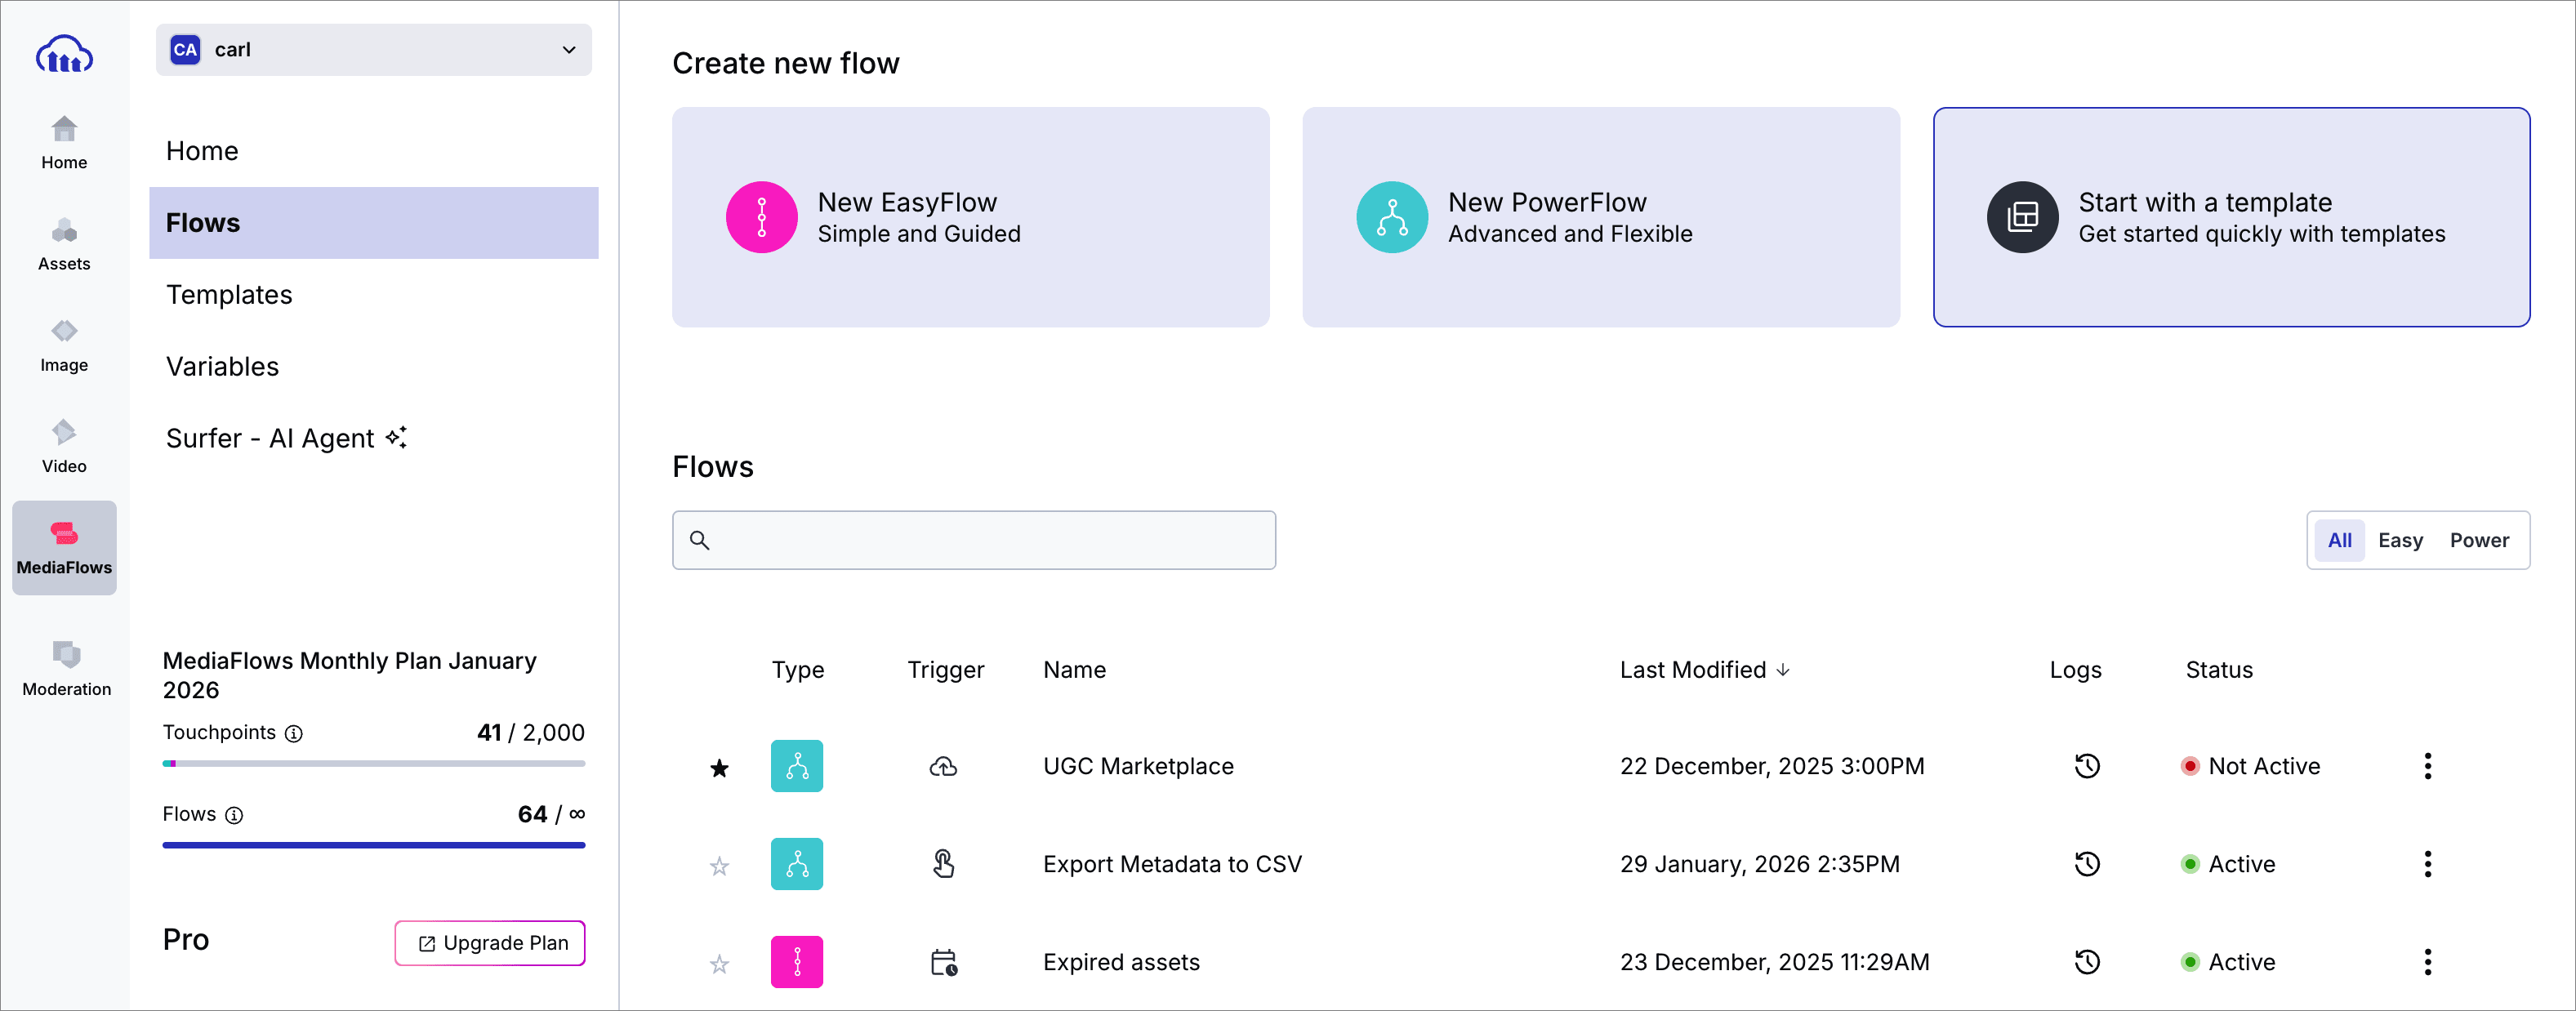Image resolution: width=2576 pixels, height=1011 pixels.
Task: Expand the carl account dropdown
Action: tap(373, 50)
